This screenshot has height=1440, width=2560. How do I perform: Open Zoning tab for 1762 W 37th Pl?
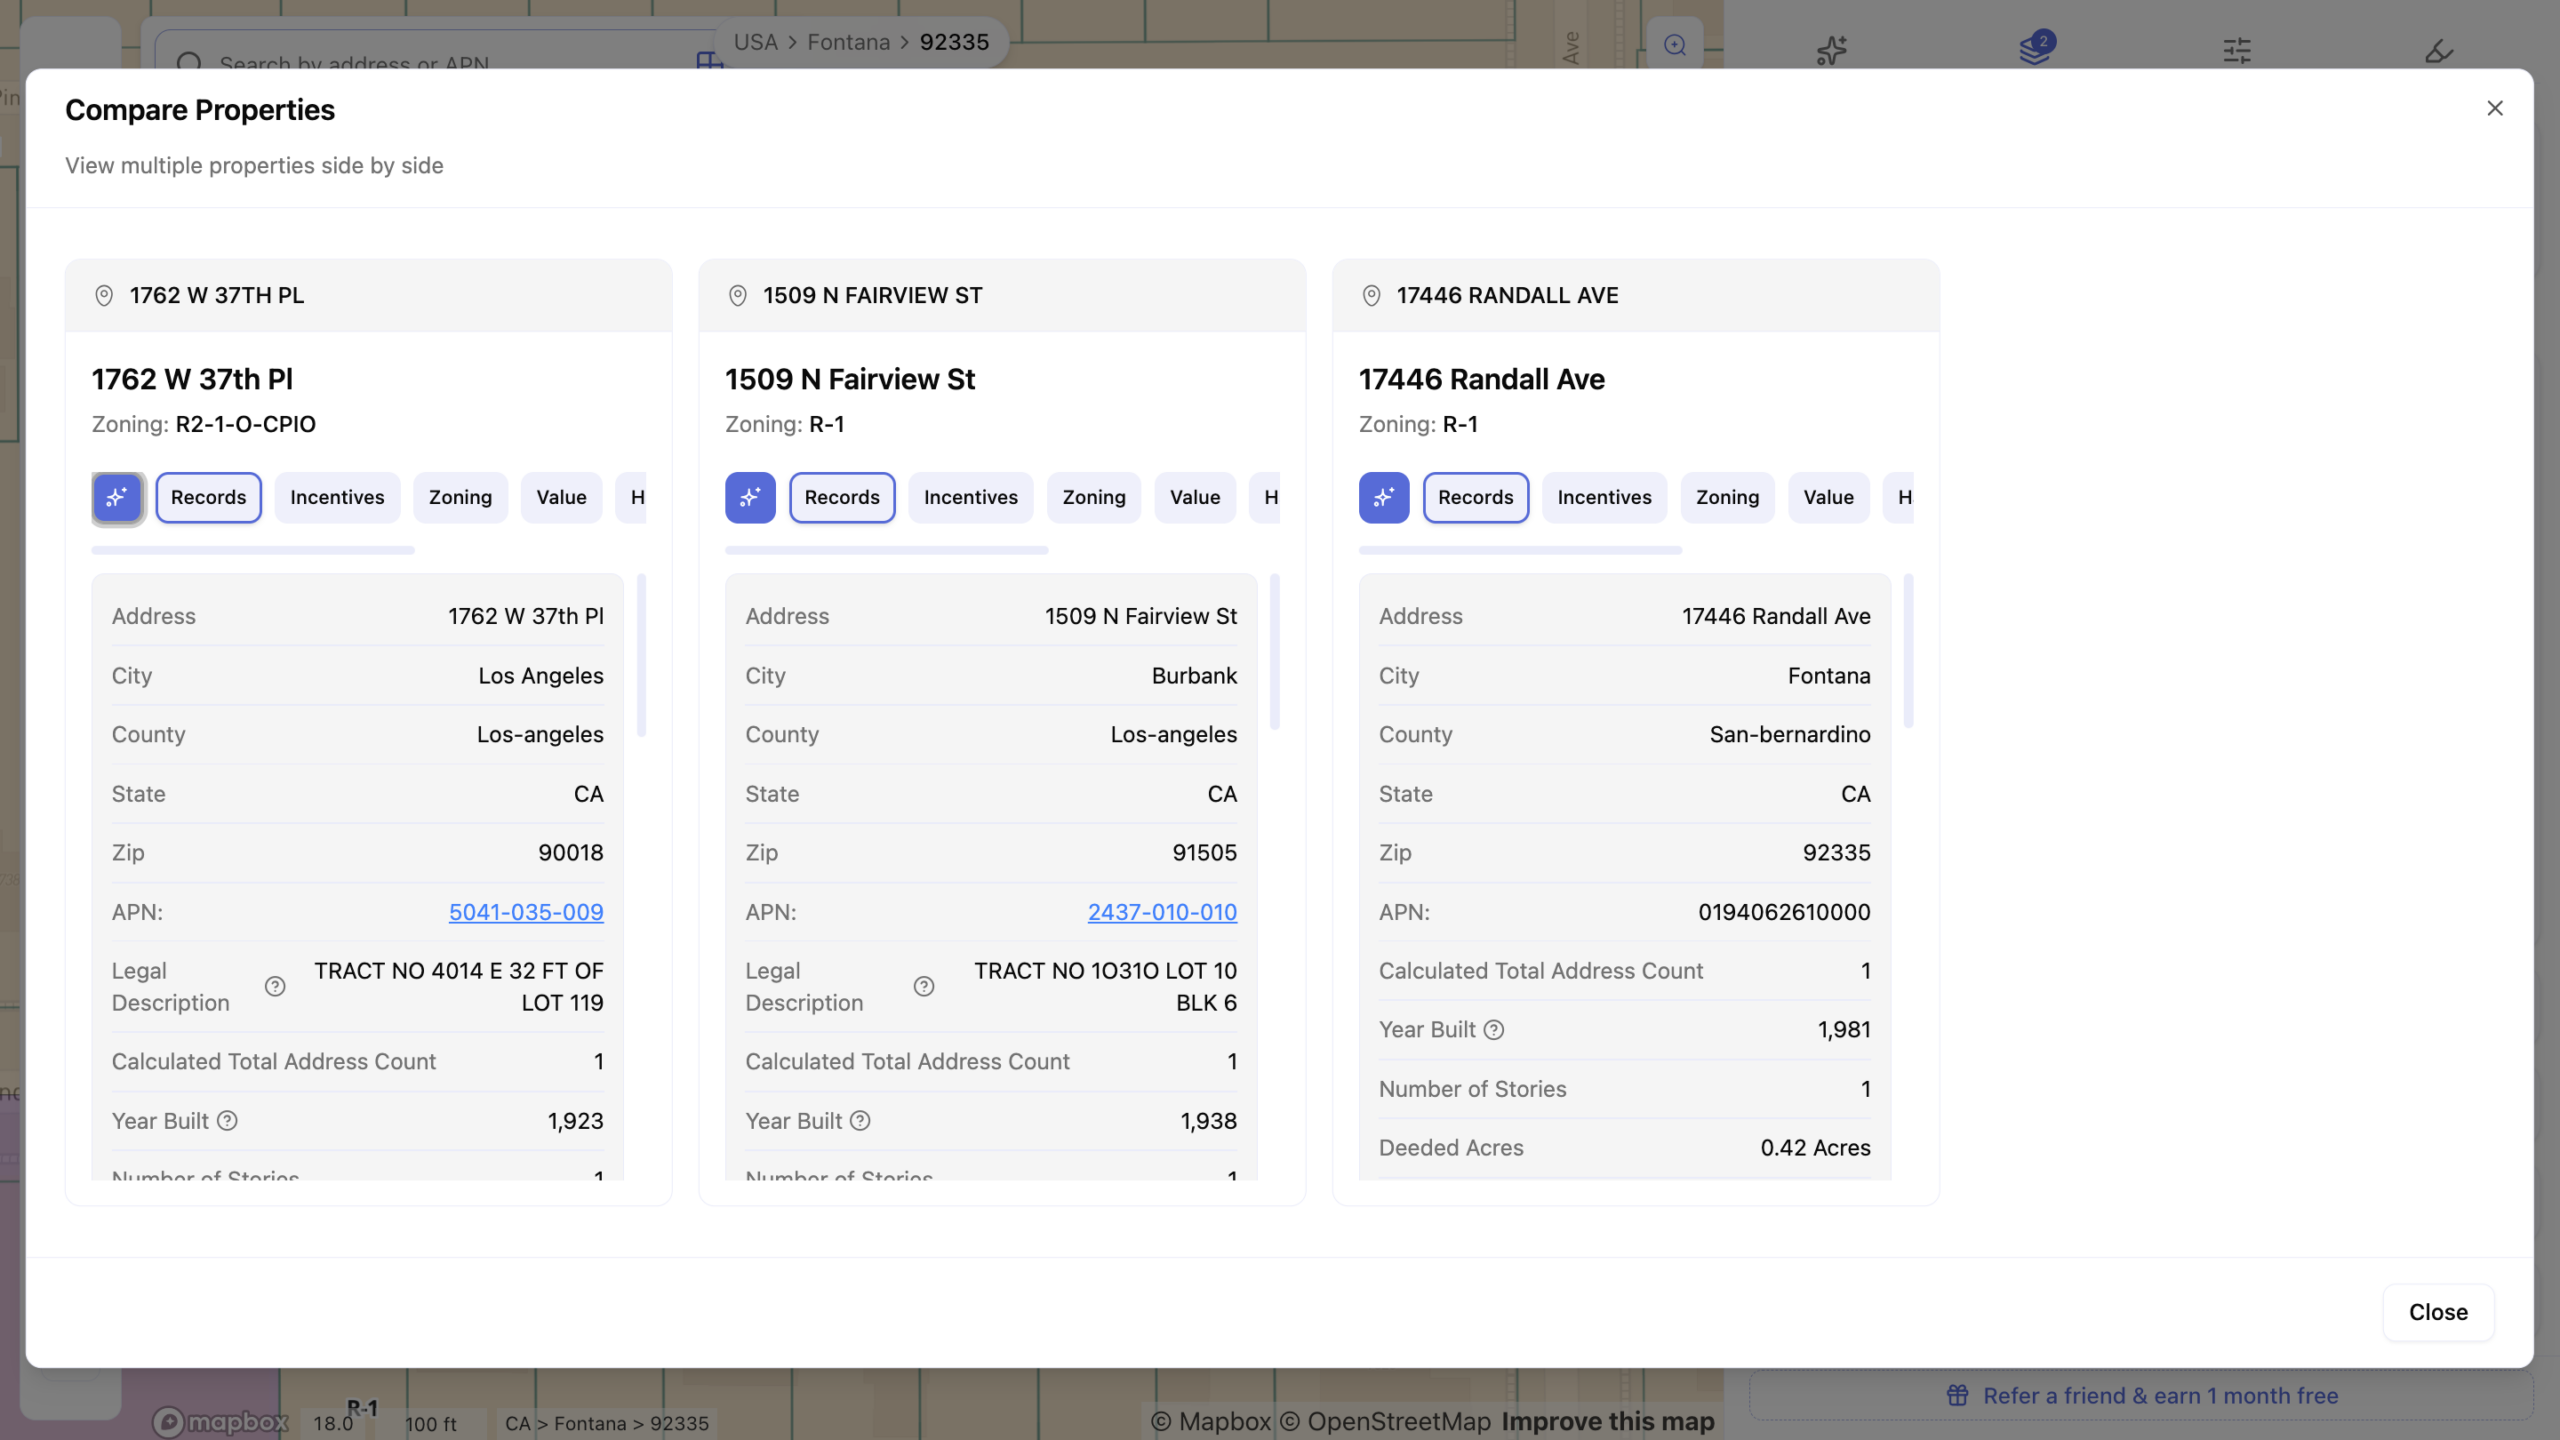pos(460,497)
